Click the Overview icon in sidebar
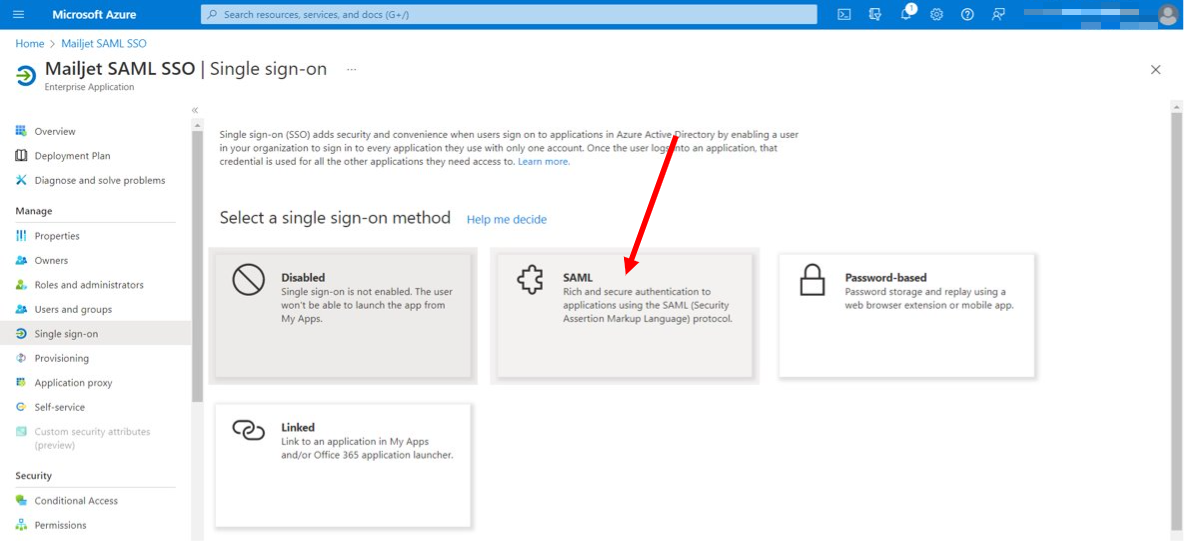The image size is (1184, 543). click(x=21, y=131)
